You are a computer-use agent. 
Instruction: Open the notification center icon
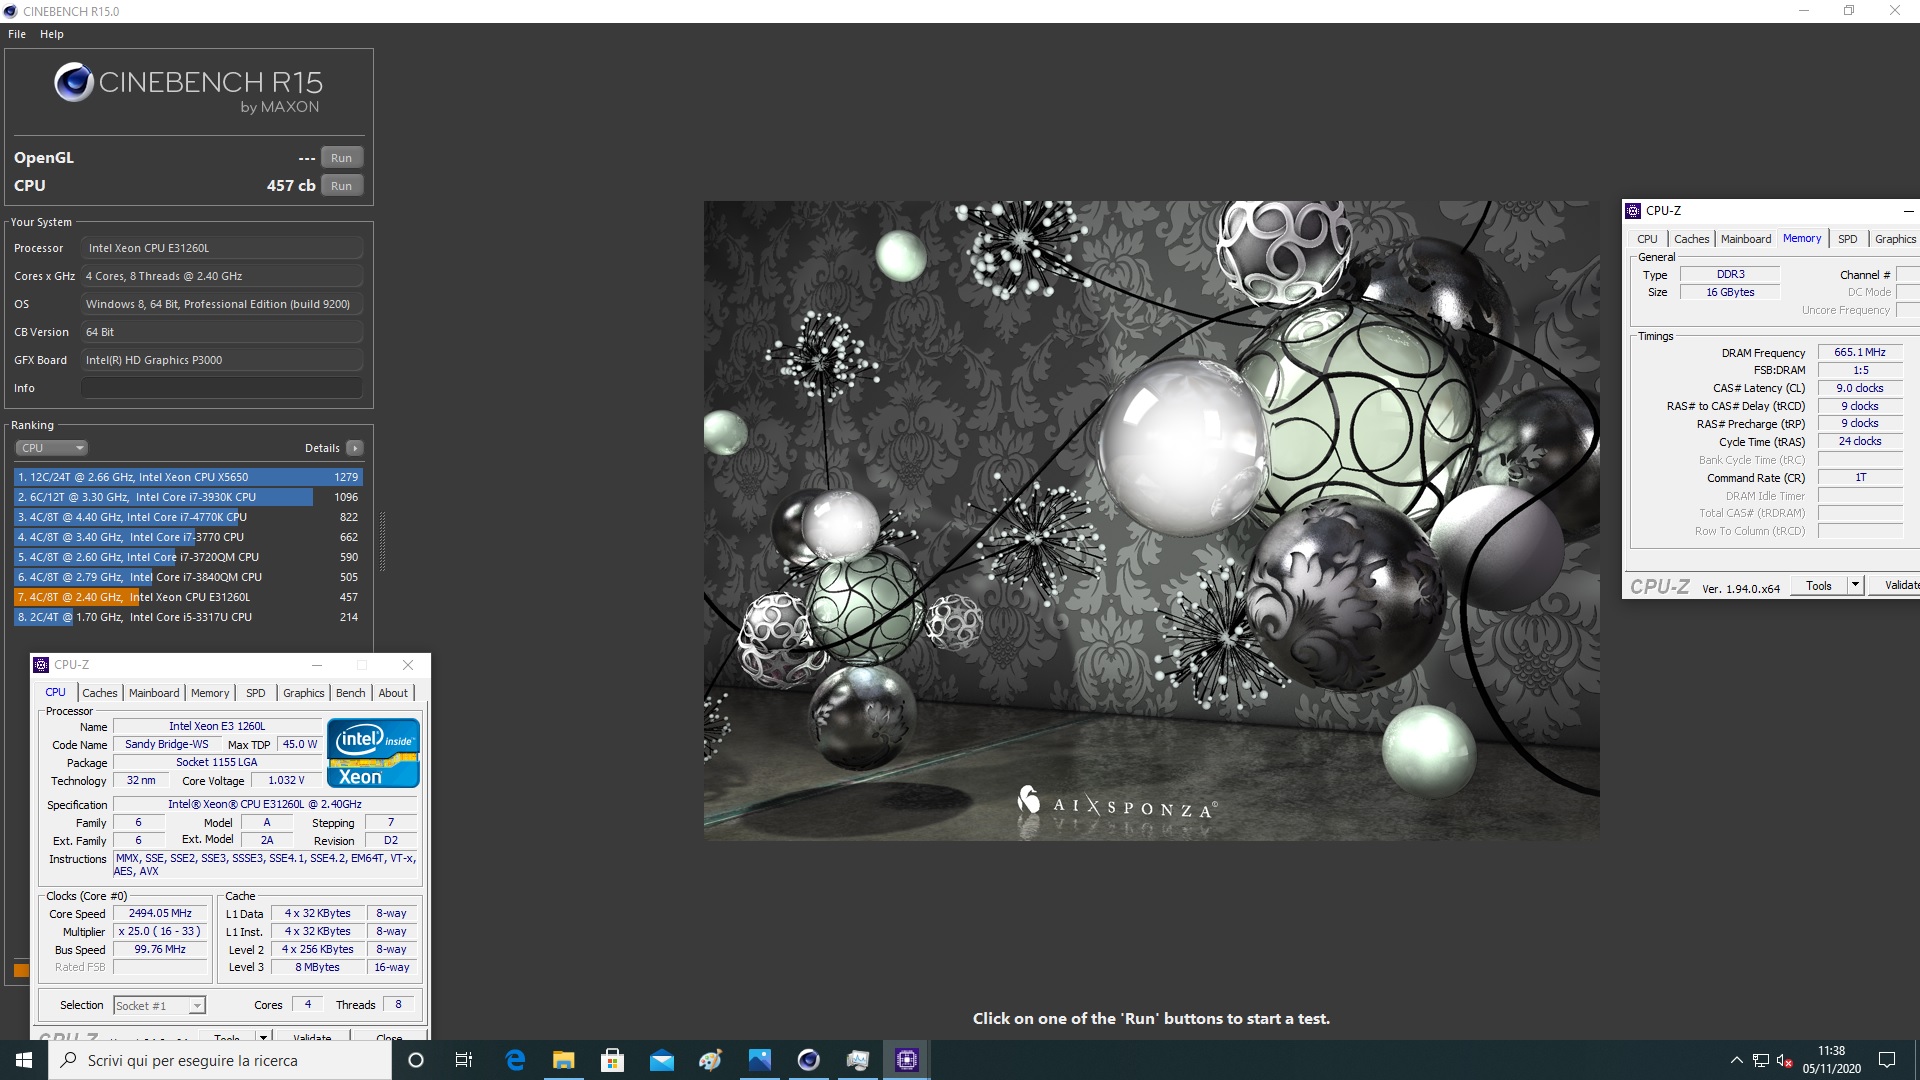[1887, 1060]
